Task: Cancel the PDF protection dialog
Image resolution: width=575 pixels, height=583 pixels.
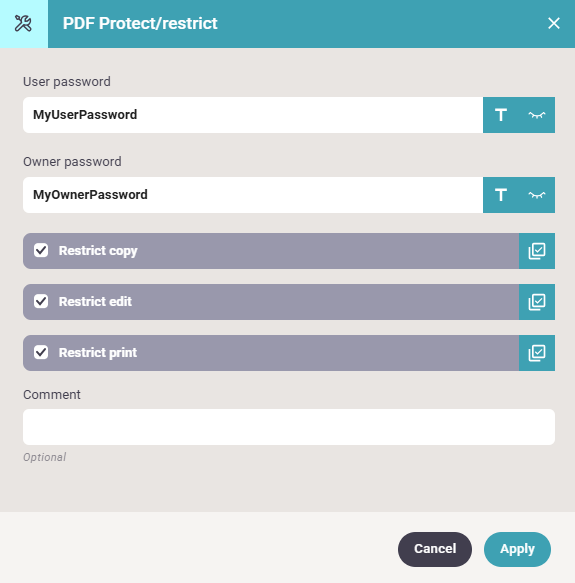Action: pyautogui.click(x=435, y=549)
